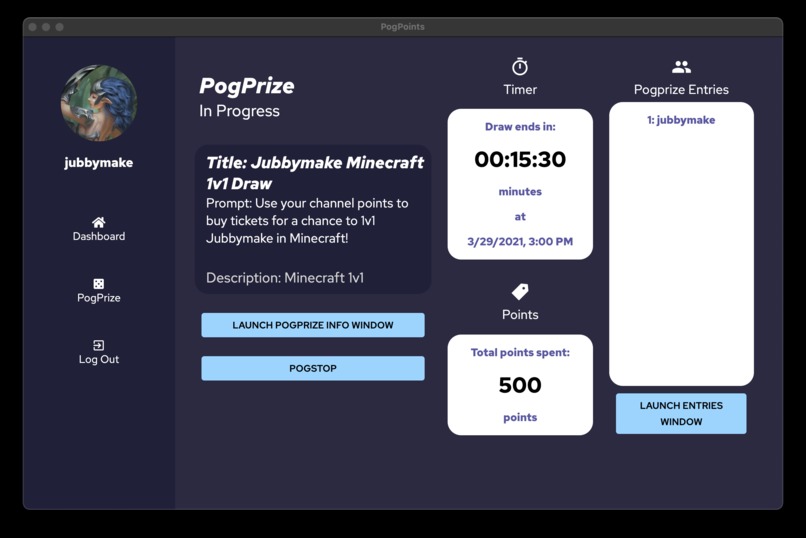
Task: Click the 'Points' heading label
Action: (520, 315)
